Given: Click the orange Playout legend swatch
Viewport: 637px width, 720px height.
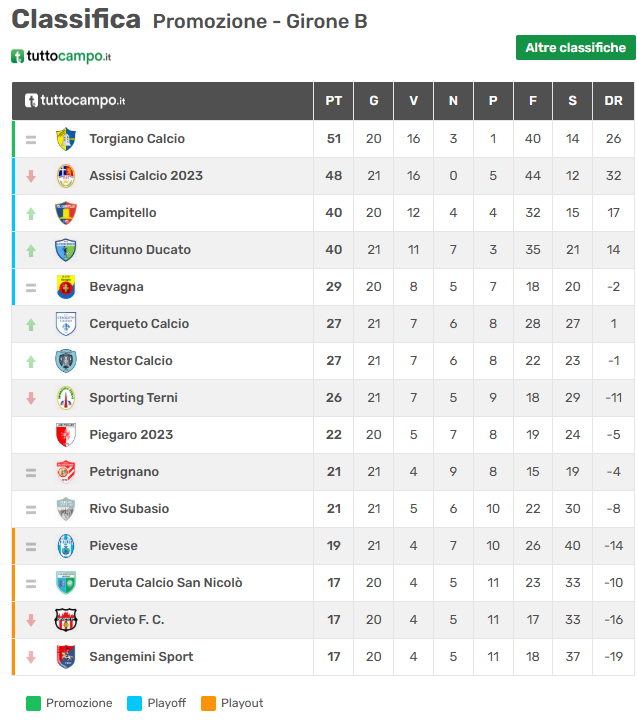Looking at the screenshot, I should (x=209, y=703).
